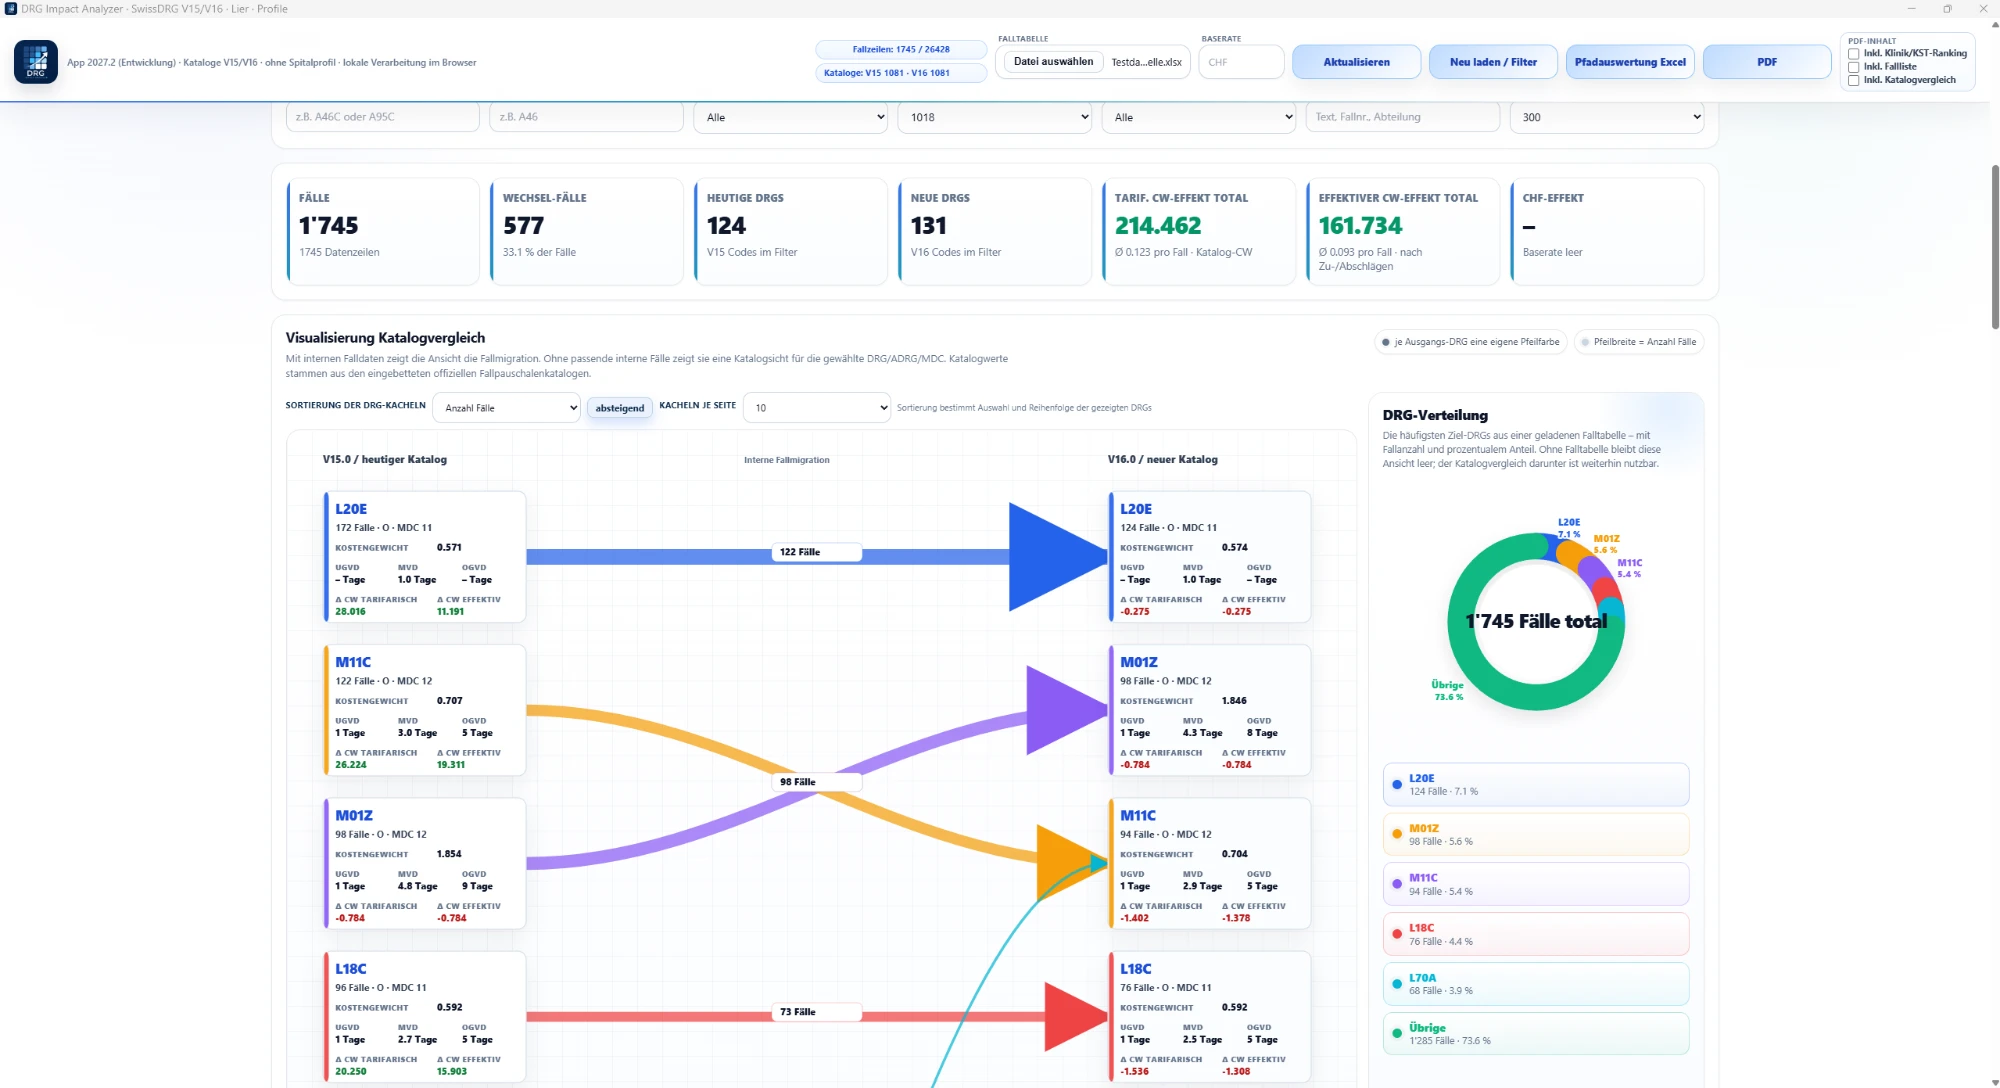Screen dimensions: 2000x1088
Task: Toggle 'je Ausgangs-DRG eine eigene Pfeilfarbe' chip
Action: point(1470,342)
